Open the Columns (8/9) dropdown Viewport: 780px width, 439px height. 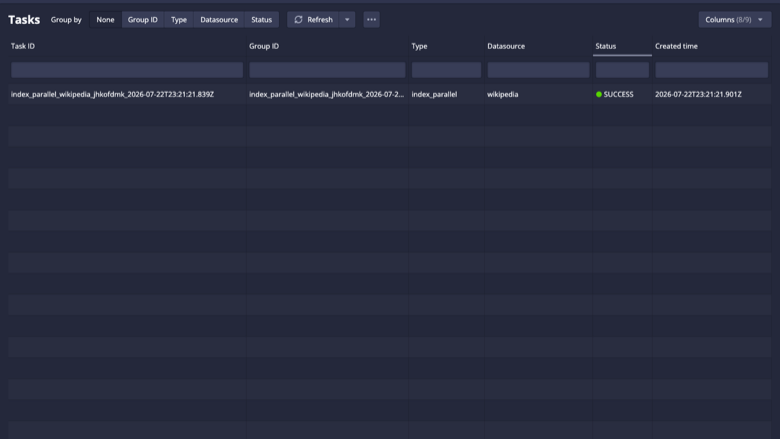[x=735, y=19]
